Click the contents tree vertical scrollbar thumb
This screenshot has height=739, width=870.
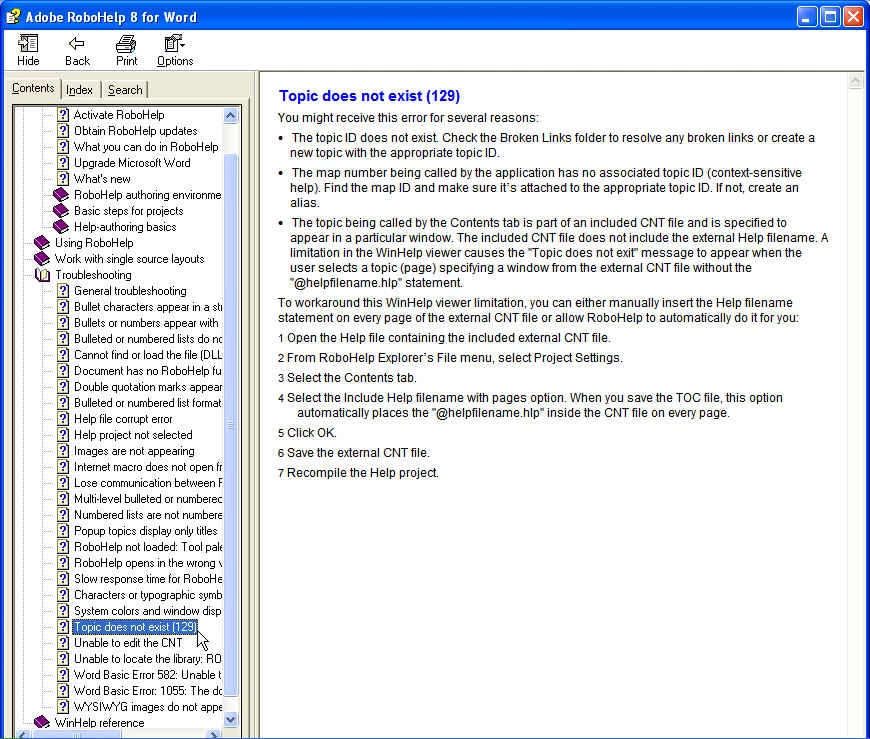tap(230, 424)
